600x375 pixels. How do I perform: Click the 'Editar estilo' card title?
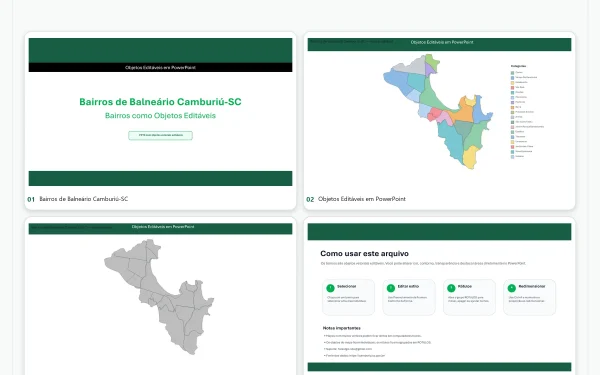tap(408, 286)
